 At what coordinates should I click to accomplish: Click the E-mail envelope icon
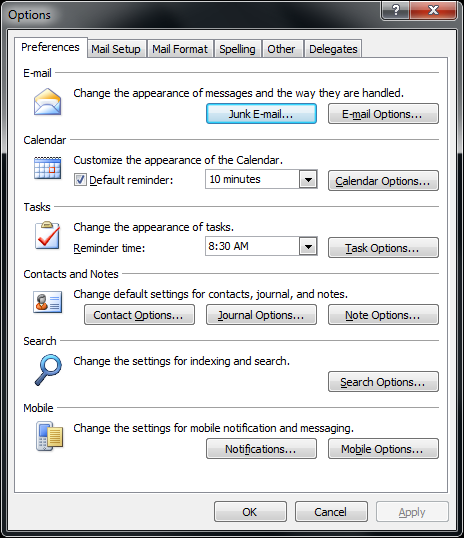[47, 102]
